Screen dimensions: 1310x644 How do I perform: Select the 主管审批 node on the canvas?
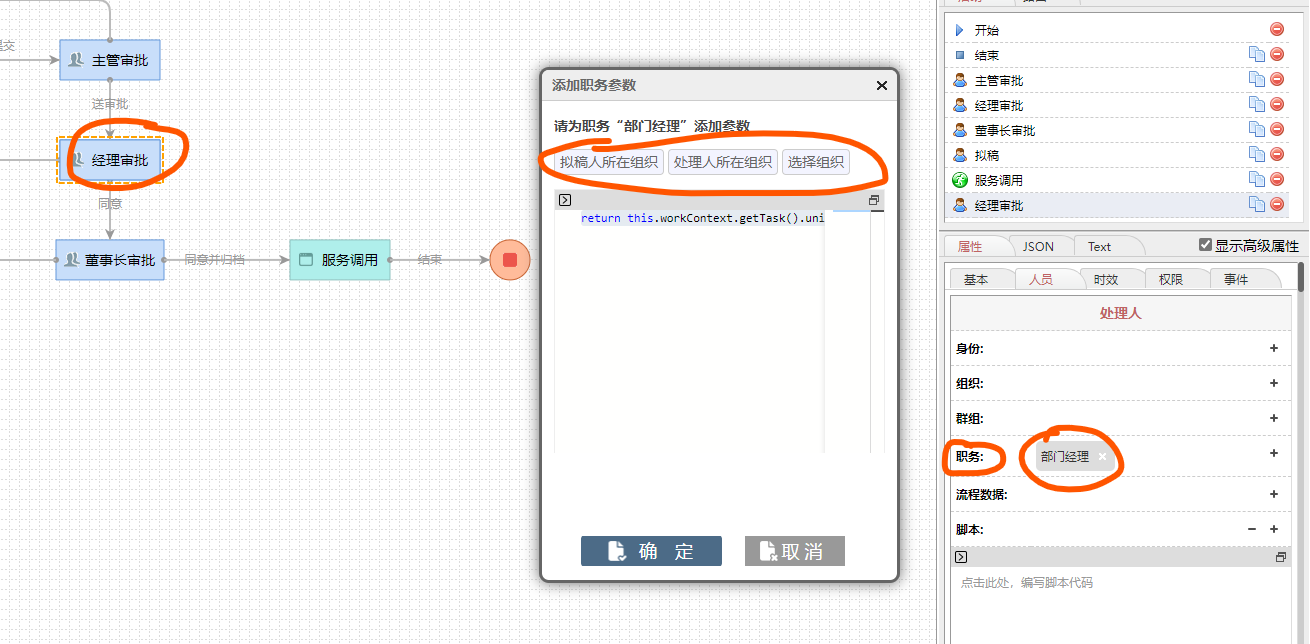pos(110,60)
